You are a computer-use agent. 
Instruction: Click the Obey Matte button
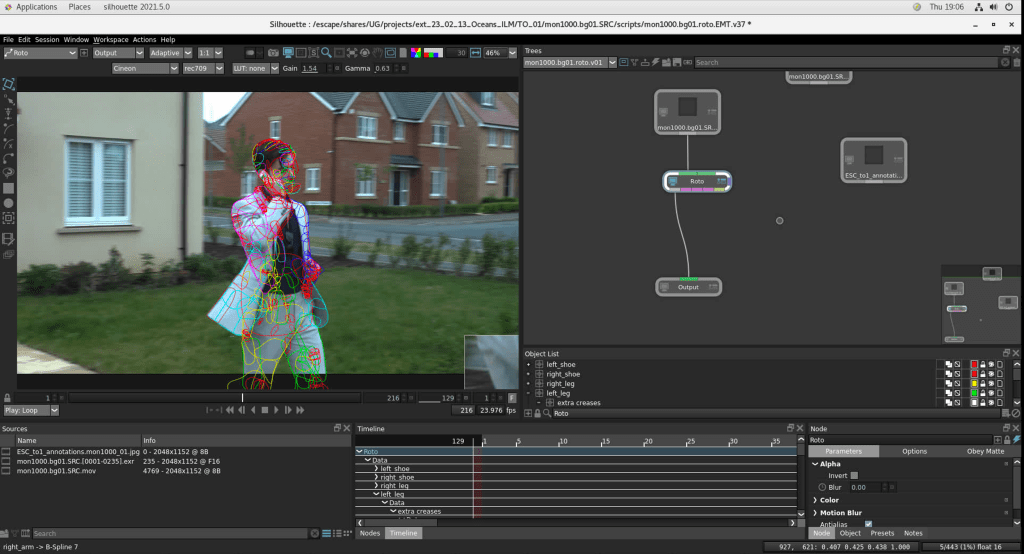(x=984, y=451)
